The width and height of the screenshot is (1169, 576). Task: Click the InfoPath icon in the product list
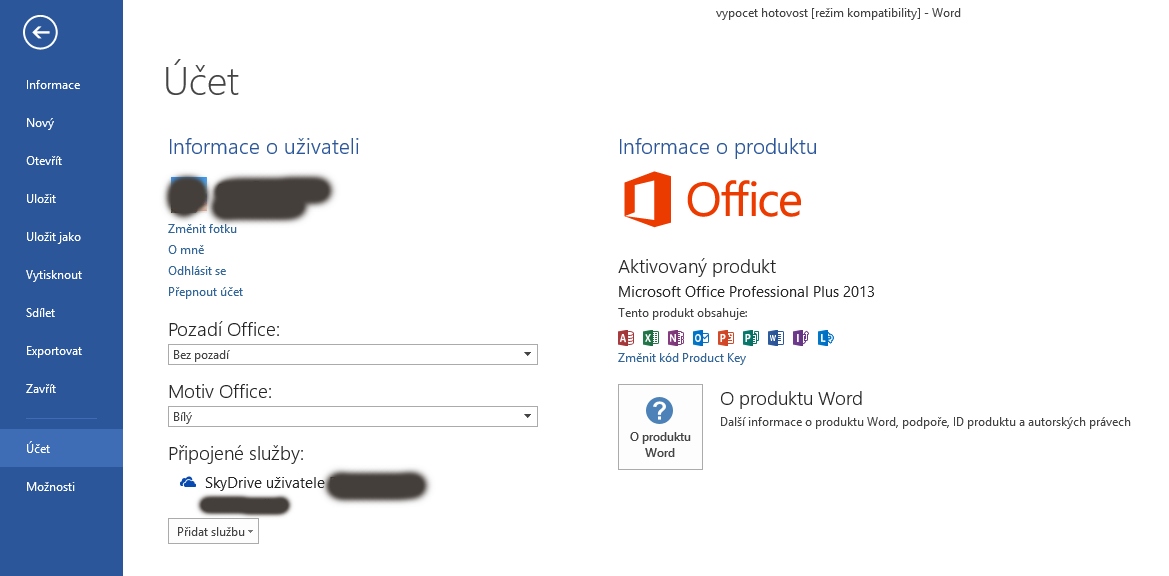(801, 338)
